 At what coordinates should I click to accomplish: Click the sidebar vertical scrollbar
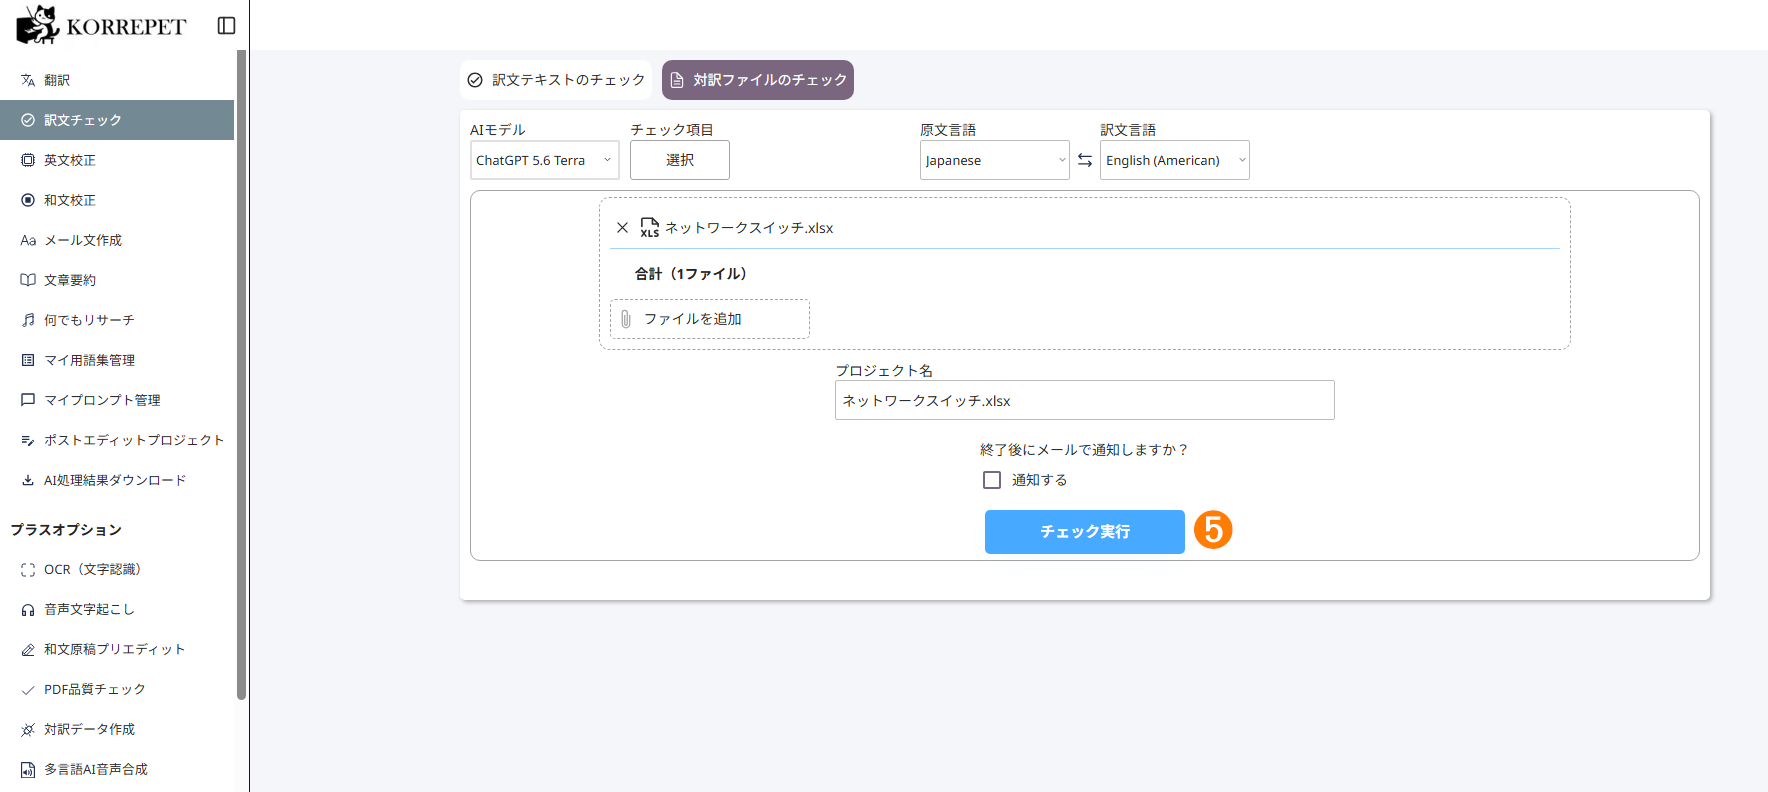point(241,375)
